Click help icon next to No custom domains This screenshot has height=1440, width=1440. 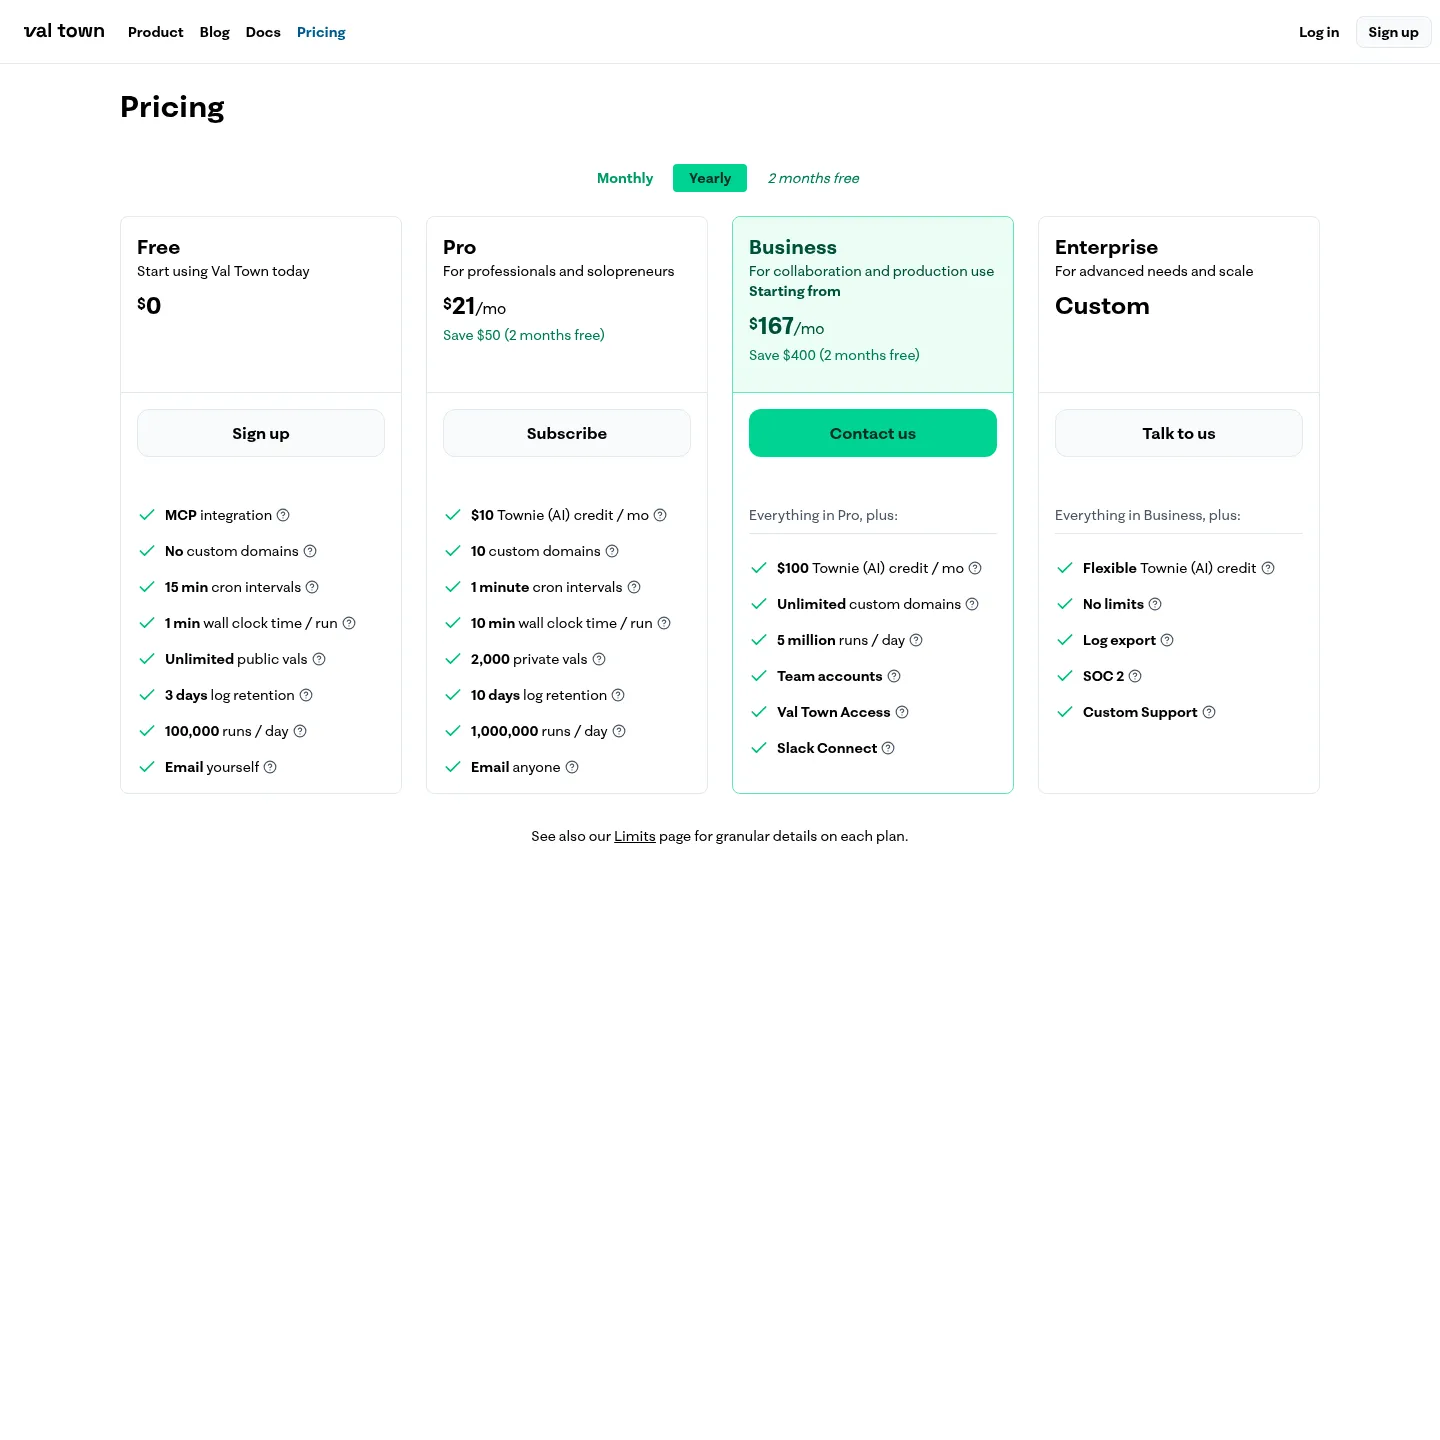310,551
